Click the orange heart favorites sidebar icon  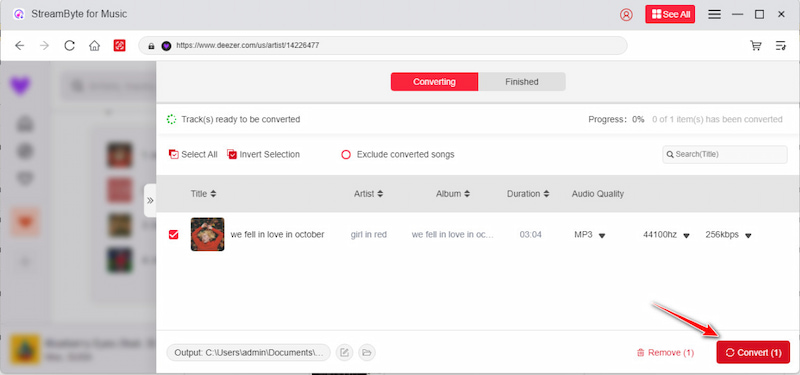25,222
